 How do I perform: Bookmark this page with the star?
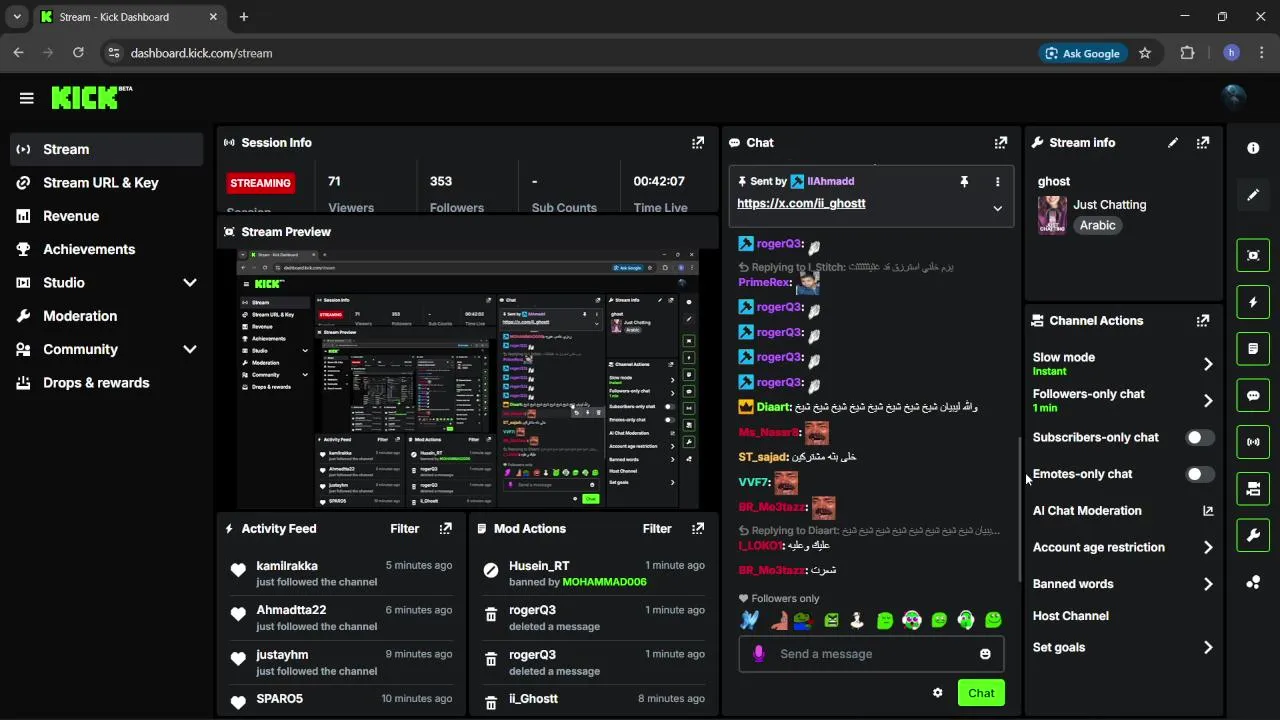pyautogui.click(x=1145, y=53)
